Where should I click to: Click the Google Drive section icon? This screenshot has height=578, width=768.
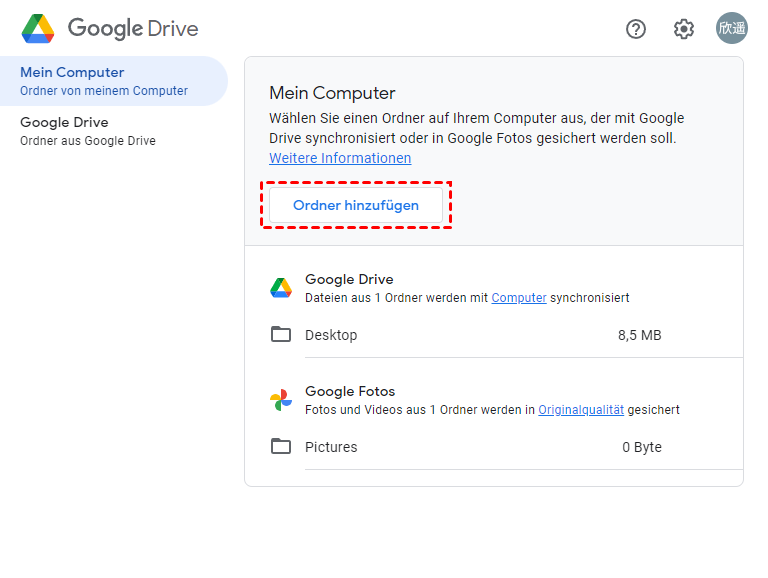click(x=281, y=288)
